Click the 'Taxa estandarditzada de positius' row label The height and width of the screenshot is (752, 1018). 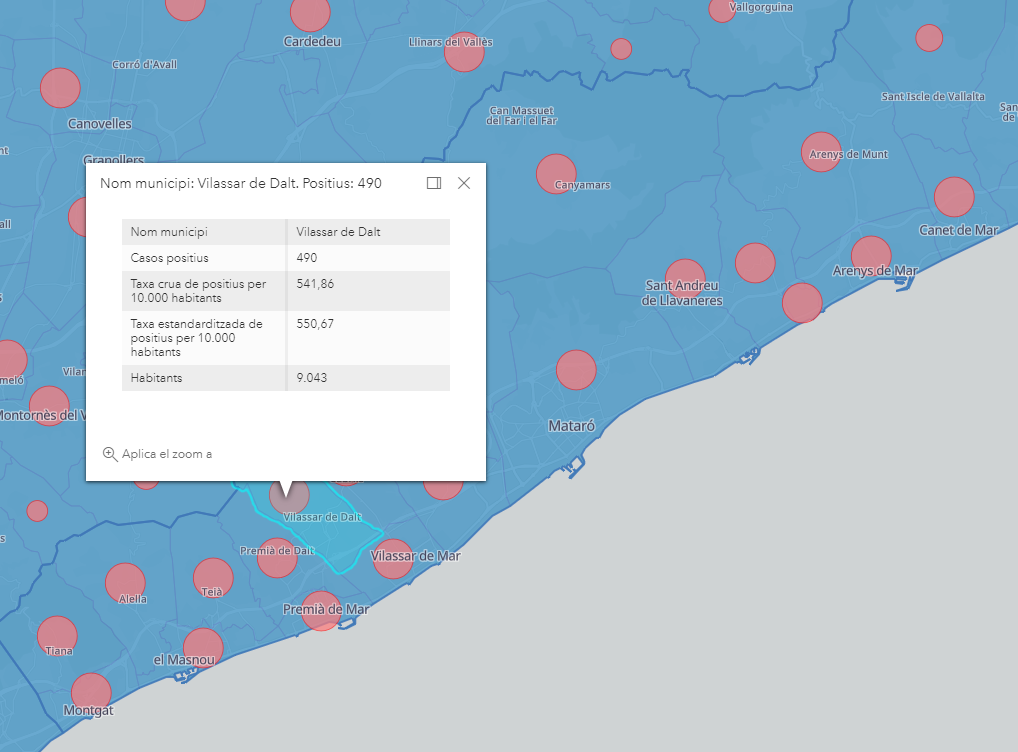click(196, 338)
